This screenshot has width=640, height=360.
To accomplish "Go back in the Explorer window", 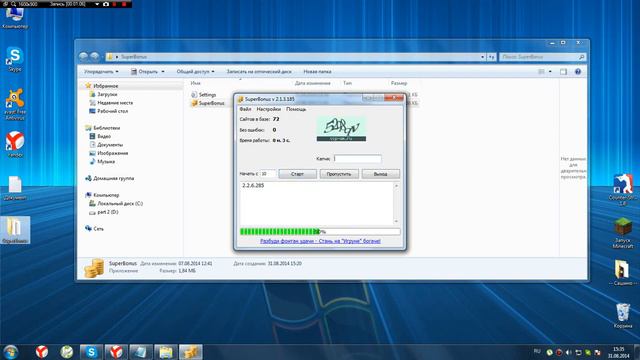I will pyautogui.click(x=83, y=57).
